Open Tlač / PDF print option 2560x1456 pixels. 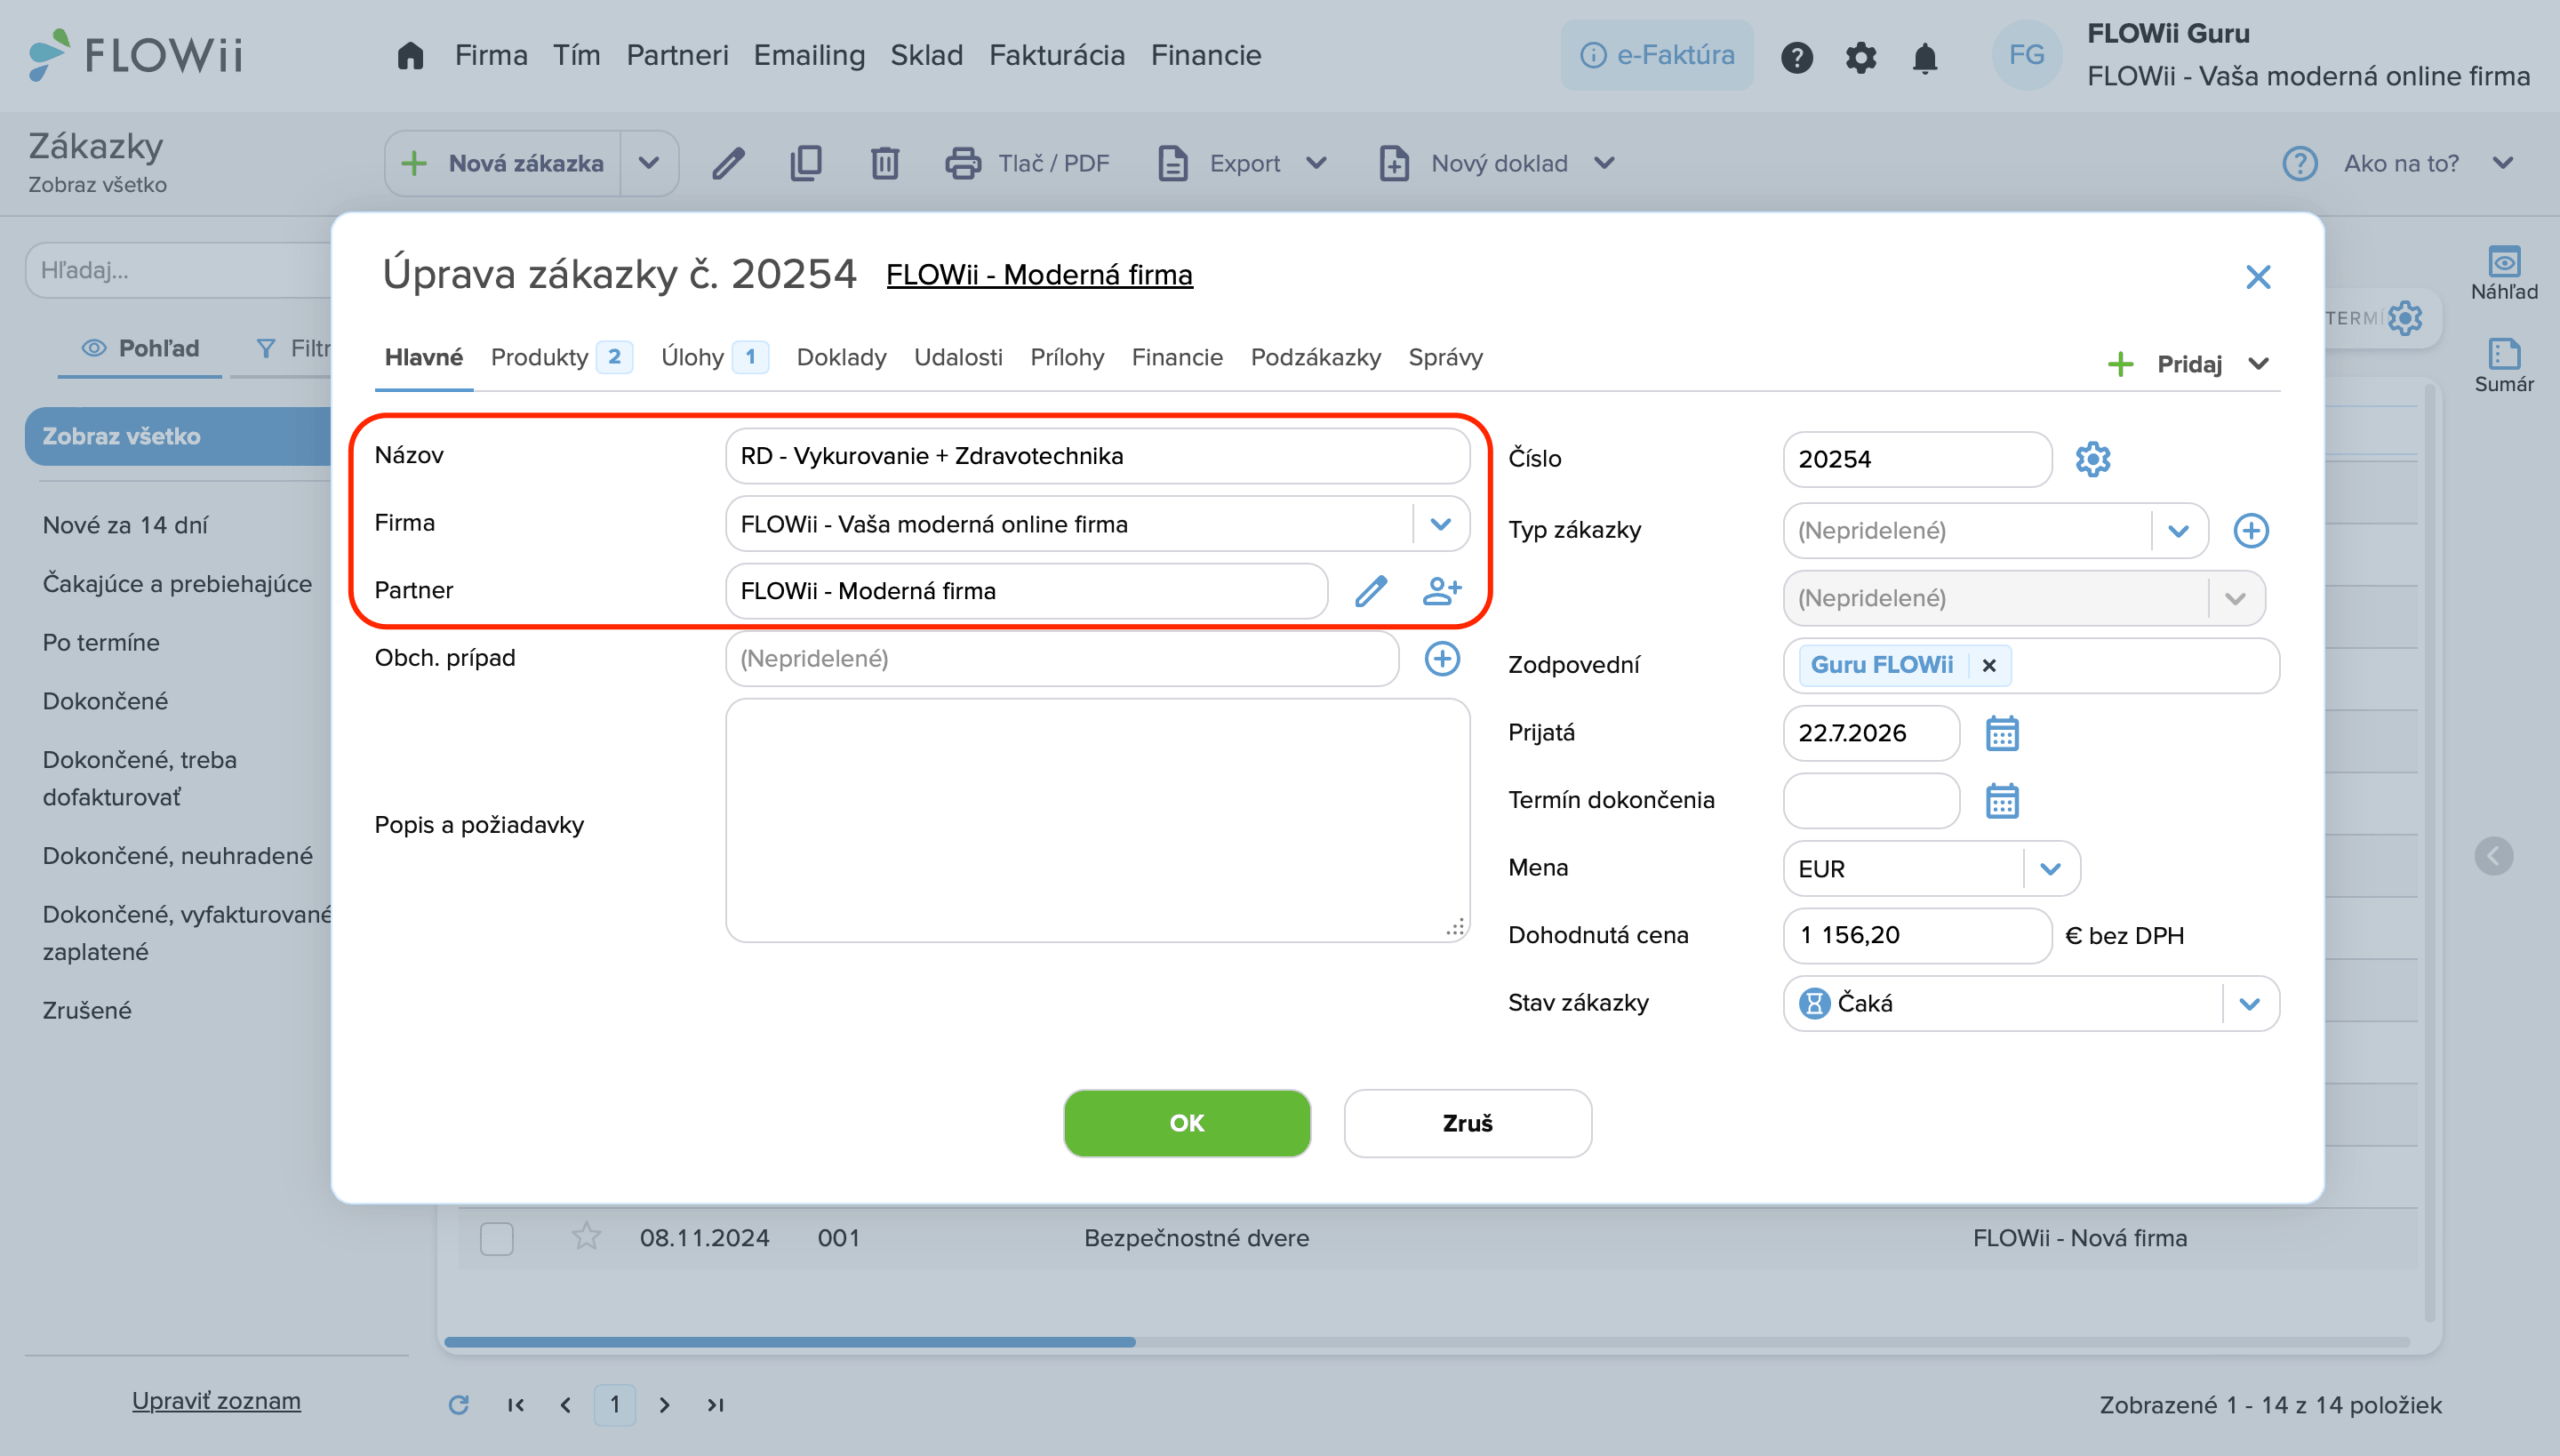(1028, 163)
